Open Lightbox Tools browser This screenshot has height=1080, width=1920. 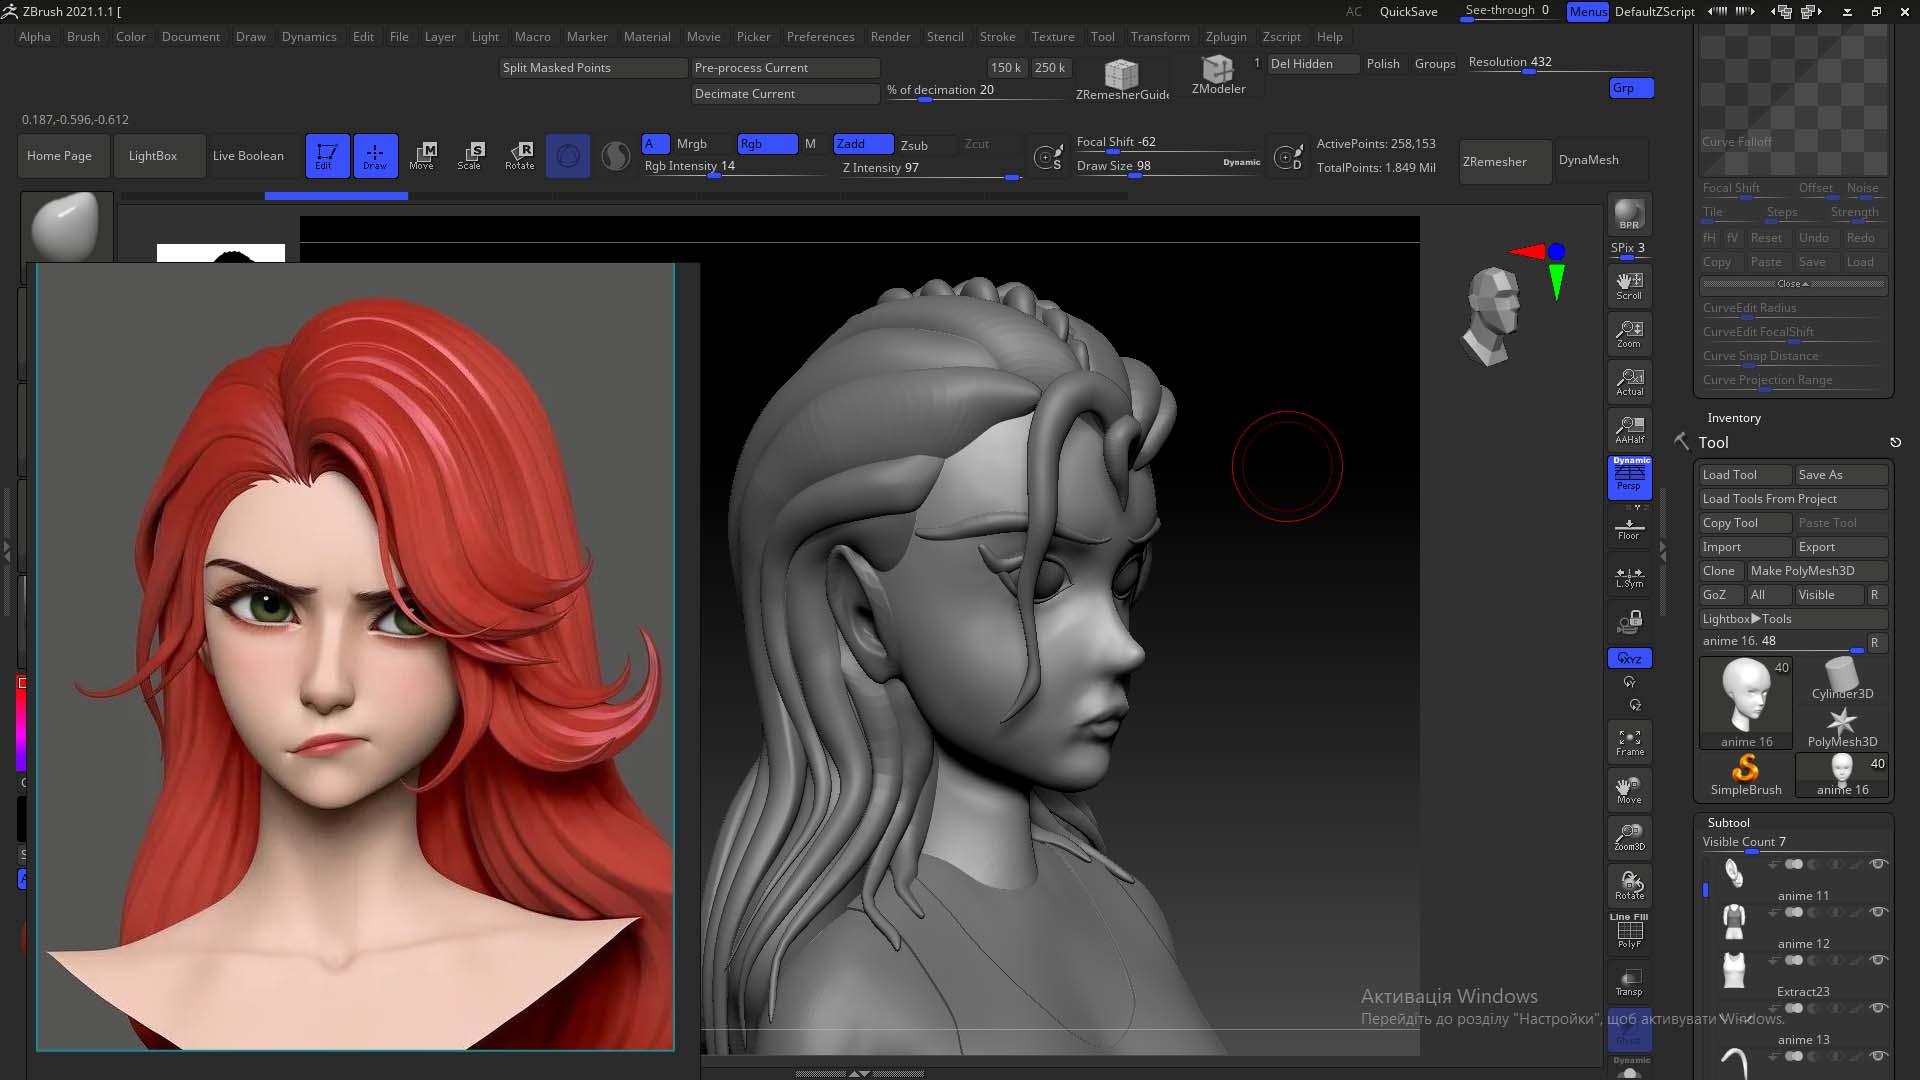[x=1747, y=619]
